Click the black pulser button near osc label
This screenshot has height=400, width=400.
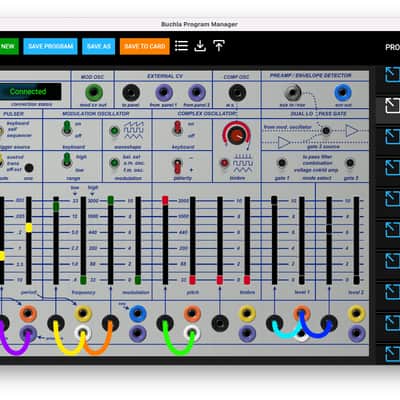(29, 168)
